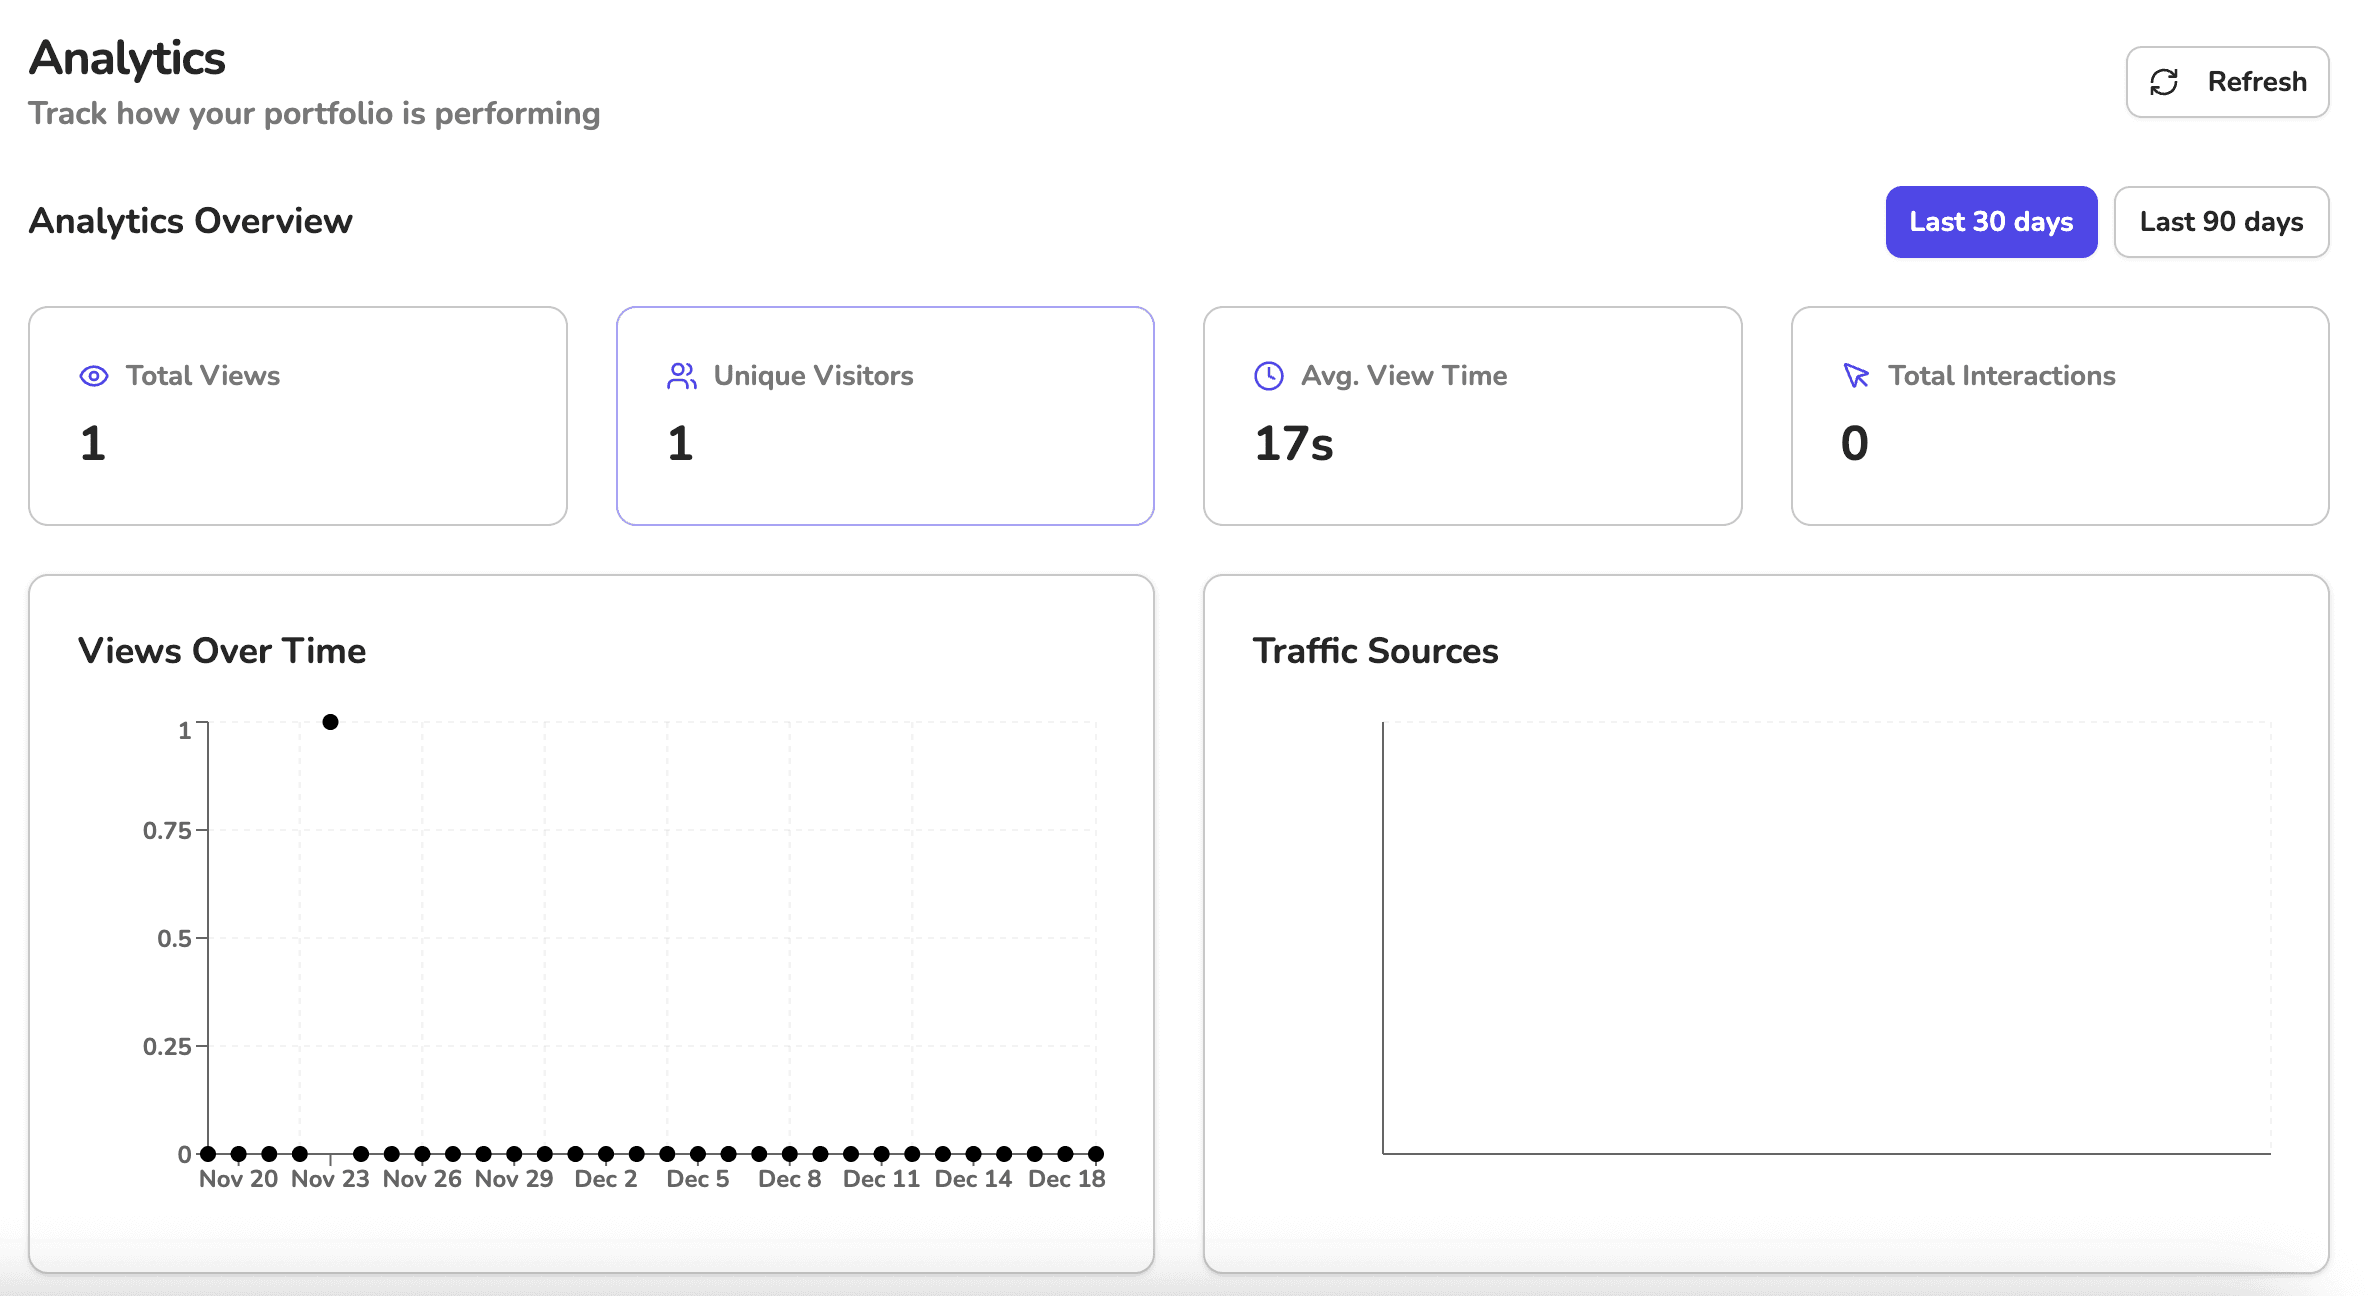The height and width of the screenshot is (1296, 2368).
Task: Click the clock icon on Avg. View Time card
Action: (x=1267, y=376)
